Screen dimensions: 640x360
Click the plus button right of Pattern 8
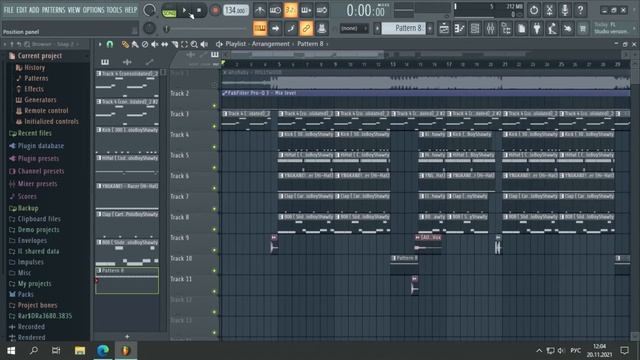pyautogui.click(x=430, y=28)
